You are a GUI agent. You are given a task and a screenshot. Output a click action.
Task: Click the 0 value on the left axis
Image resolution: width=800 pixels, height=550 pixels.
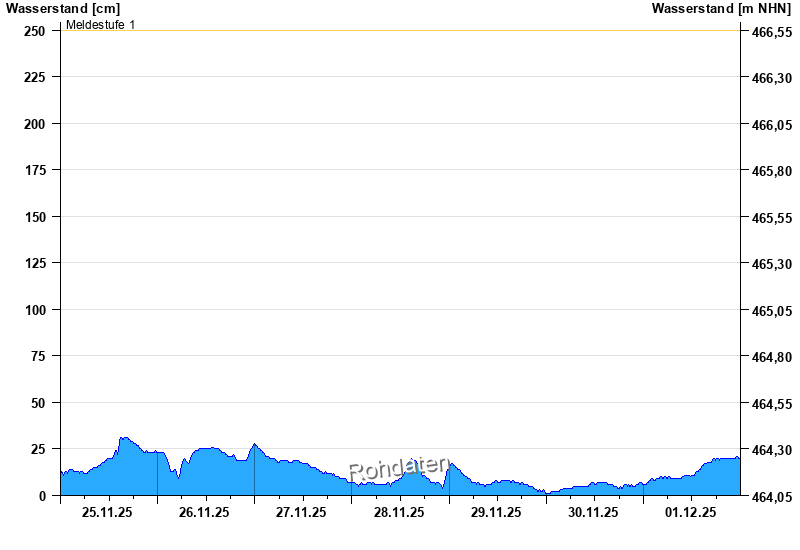tap(42, 496)
